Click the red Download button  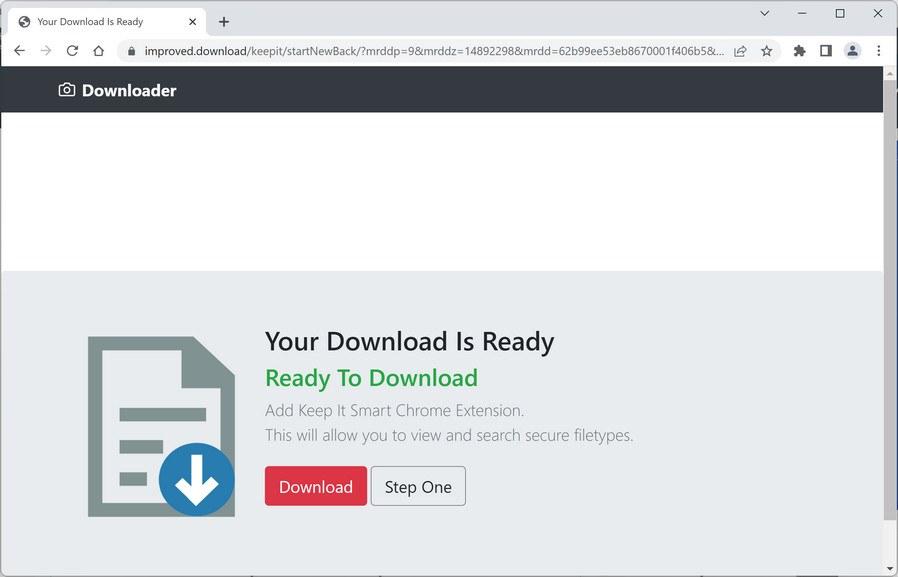click(315, 486)
